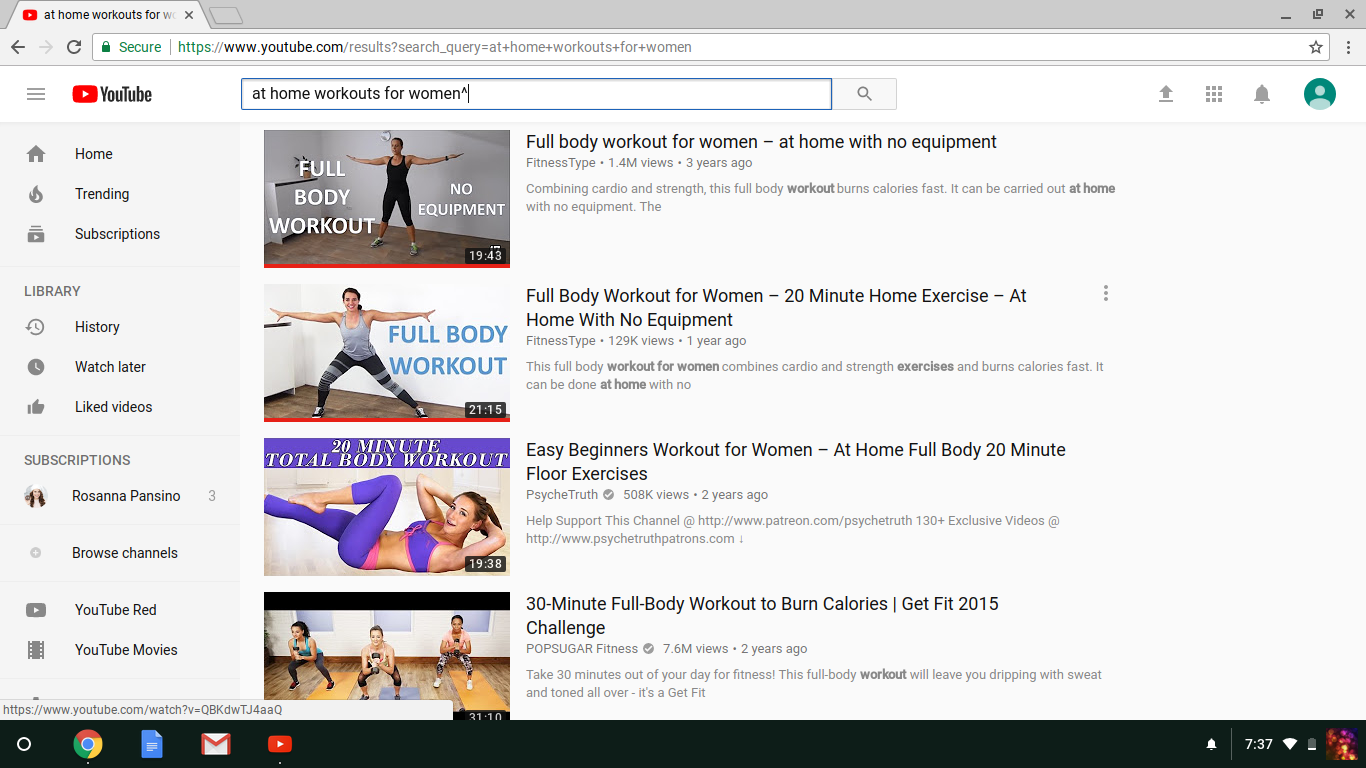Click Rosanna Pansino channel avatar
Screen dimensions: 1366x768
[36, 496]
